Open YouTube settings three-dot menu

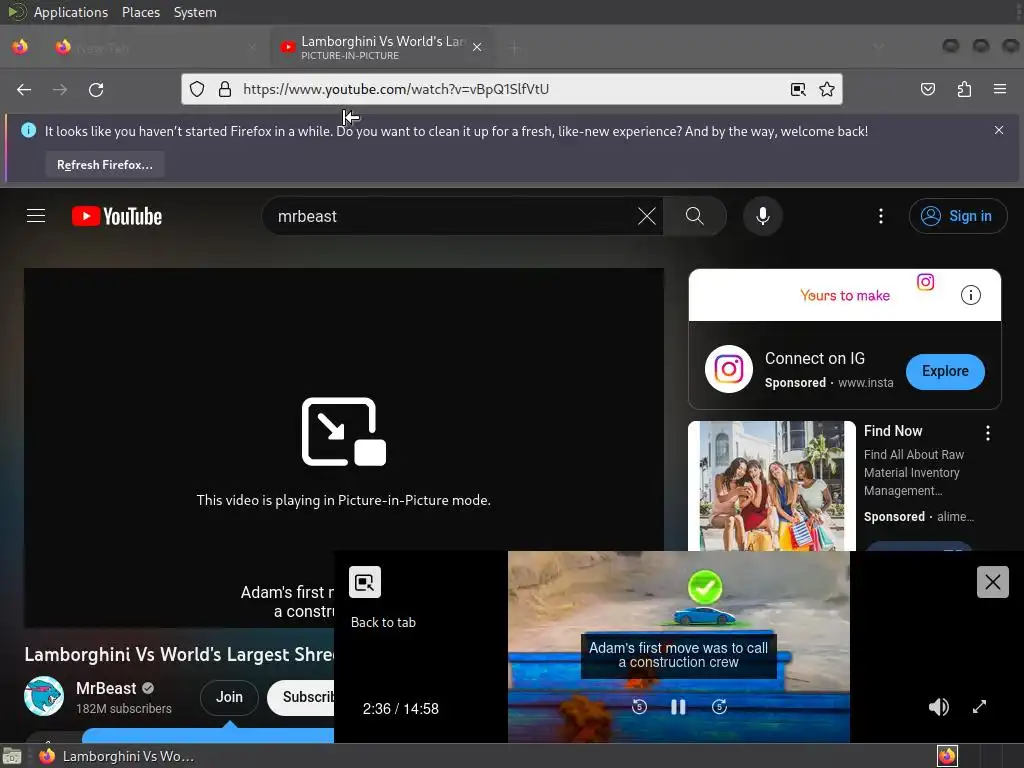click(x=881, y=216)
